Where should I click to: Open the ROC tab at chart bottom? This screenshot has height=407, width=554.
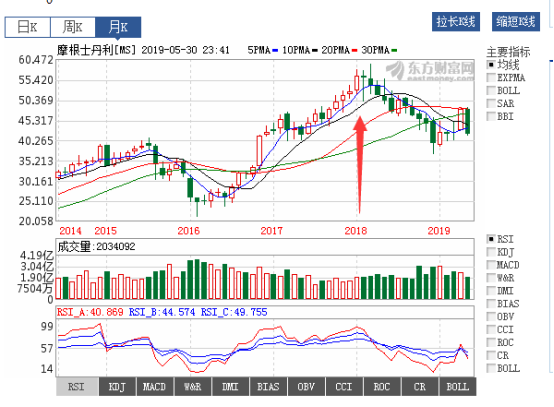[382, 387]
